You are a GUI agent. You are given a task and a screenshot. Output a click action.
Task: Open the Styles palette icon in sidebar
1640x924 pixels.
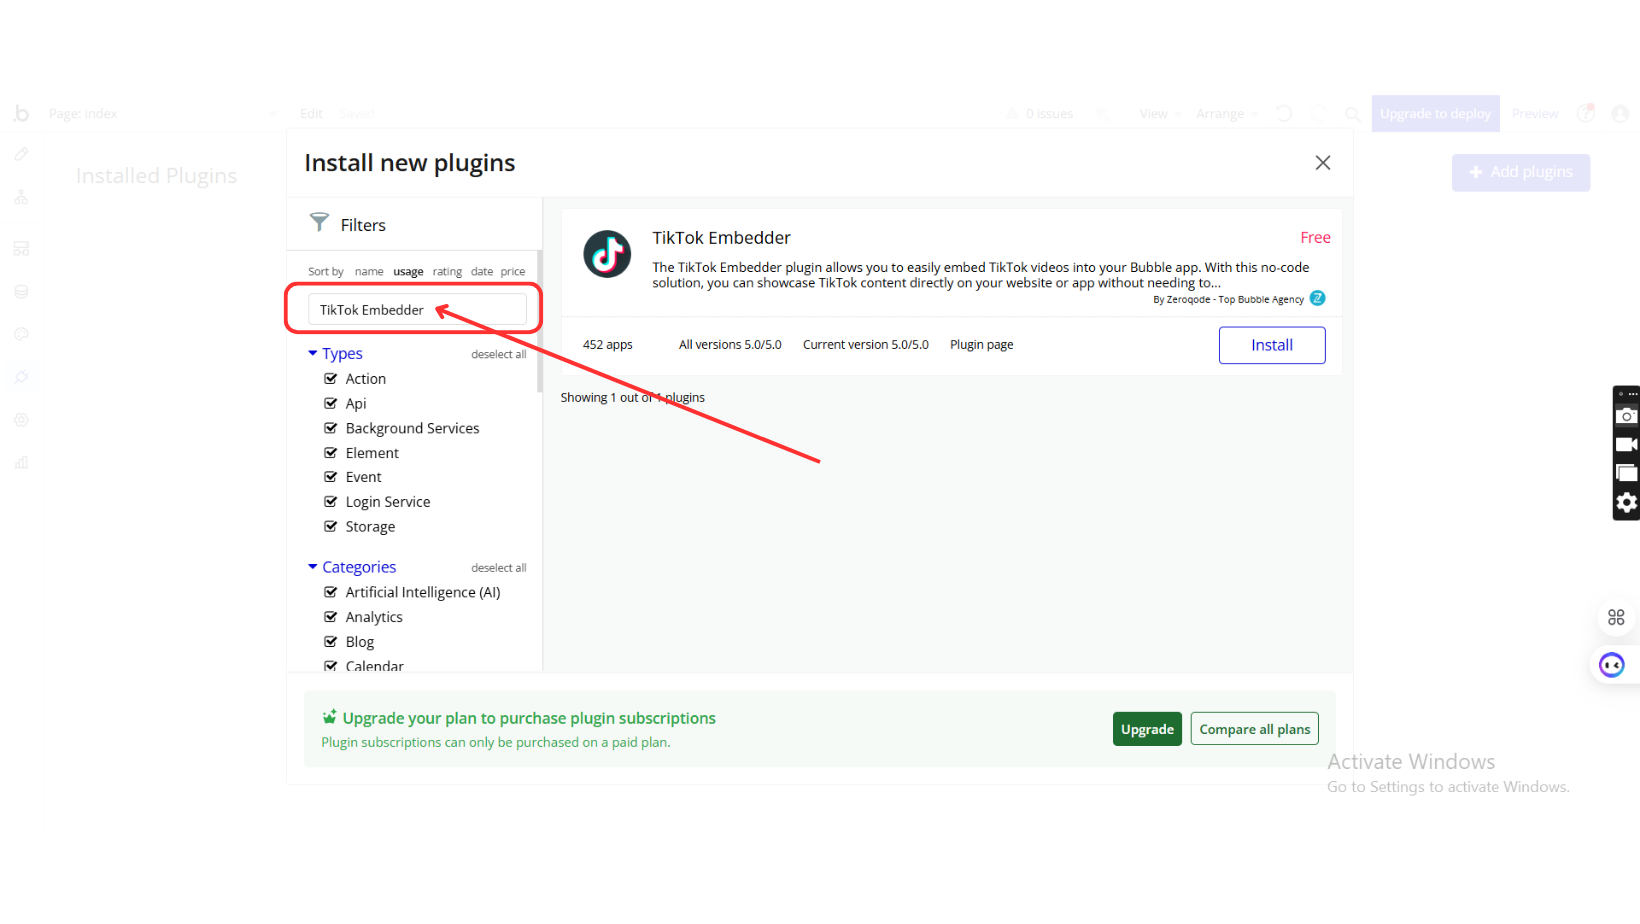21,334
